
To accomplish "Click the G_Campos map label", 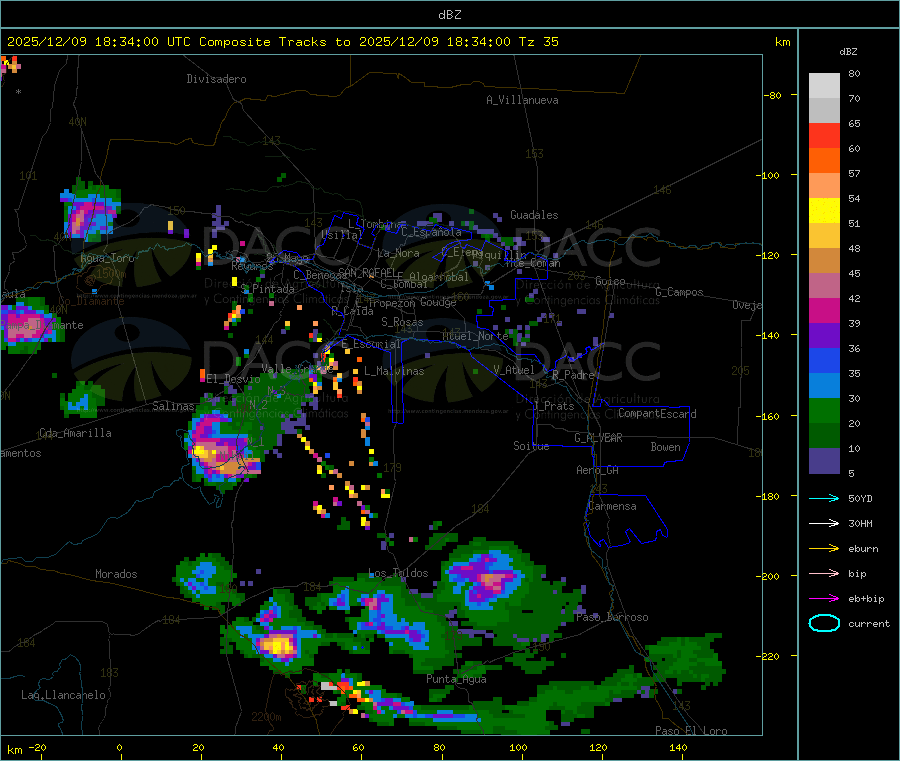I will pos(680,292).
